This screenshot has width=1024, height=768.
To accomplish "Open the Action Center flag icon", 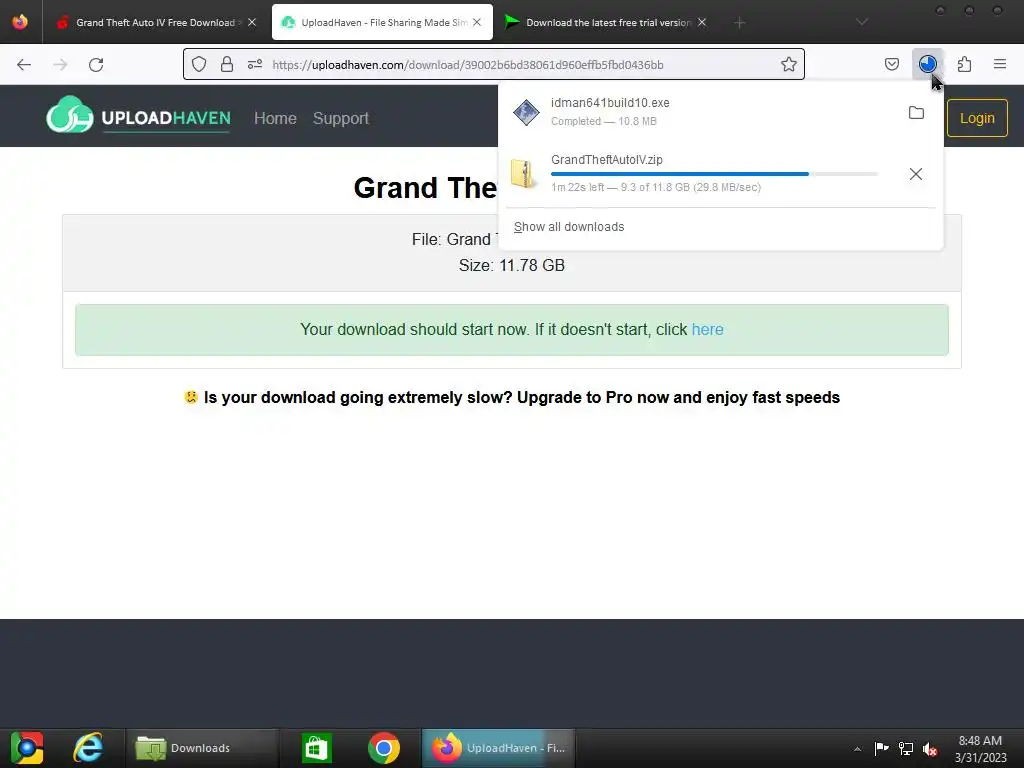I will [x=881, y=748].
